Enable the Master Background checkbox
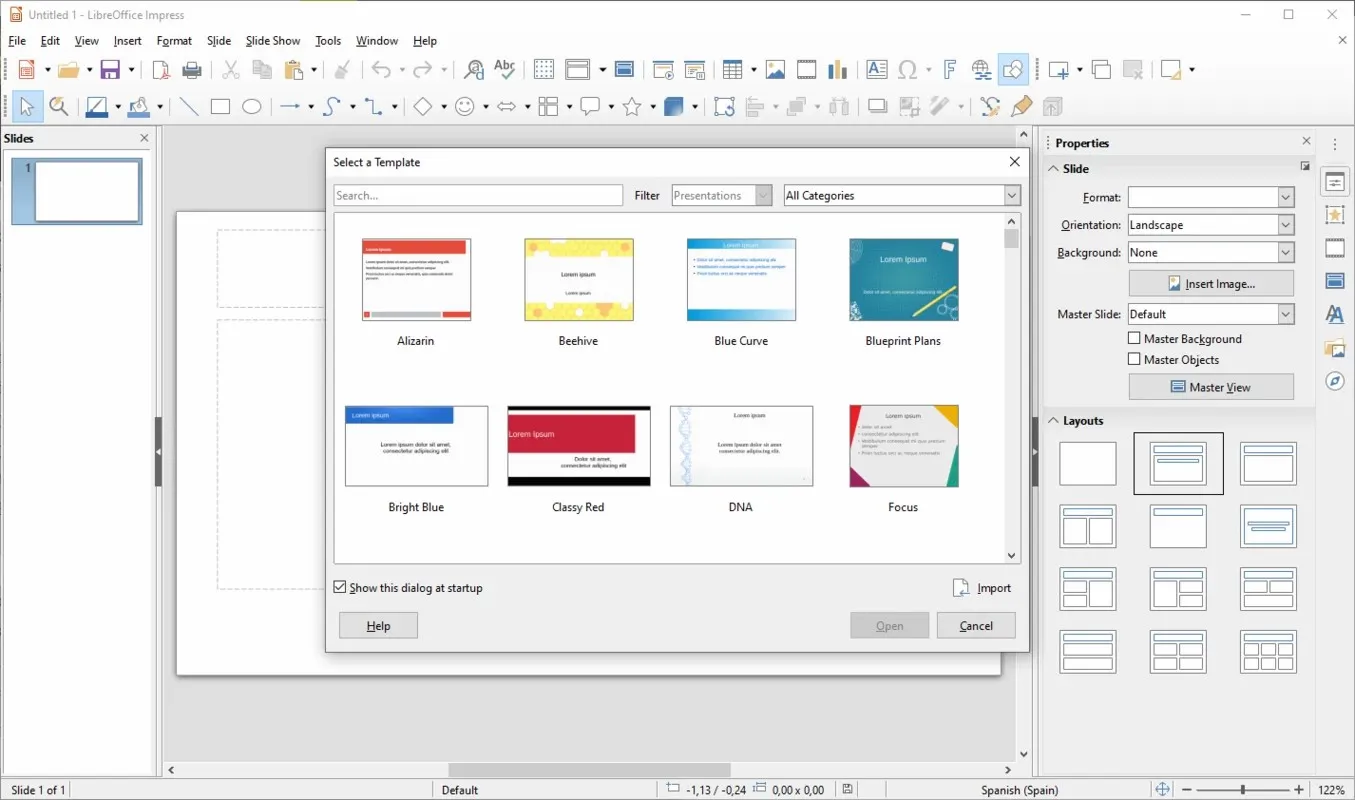Viewport: 1355px width, 800px height. (1134, 339)
